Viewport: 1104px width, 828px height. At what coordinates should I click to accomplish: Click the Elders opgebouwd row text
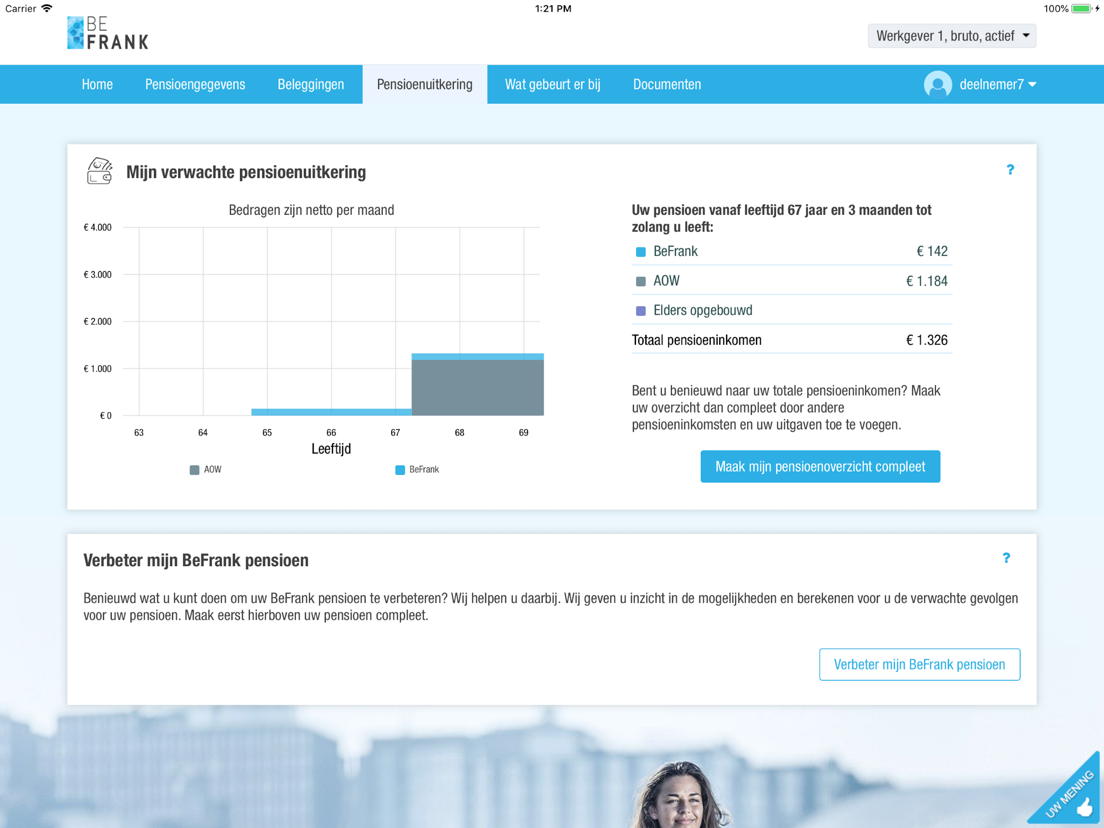tap(703, 310)
